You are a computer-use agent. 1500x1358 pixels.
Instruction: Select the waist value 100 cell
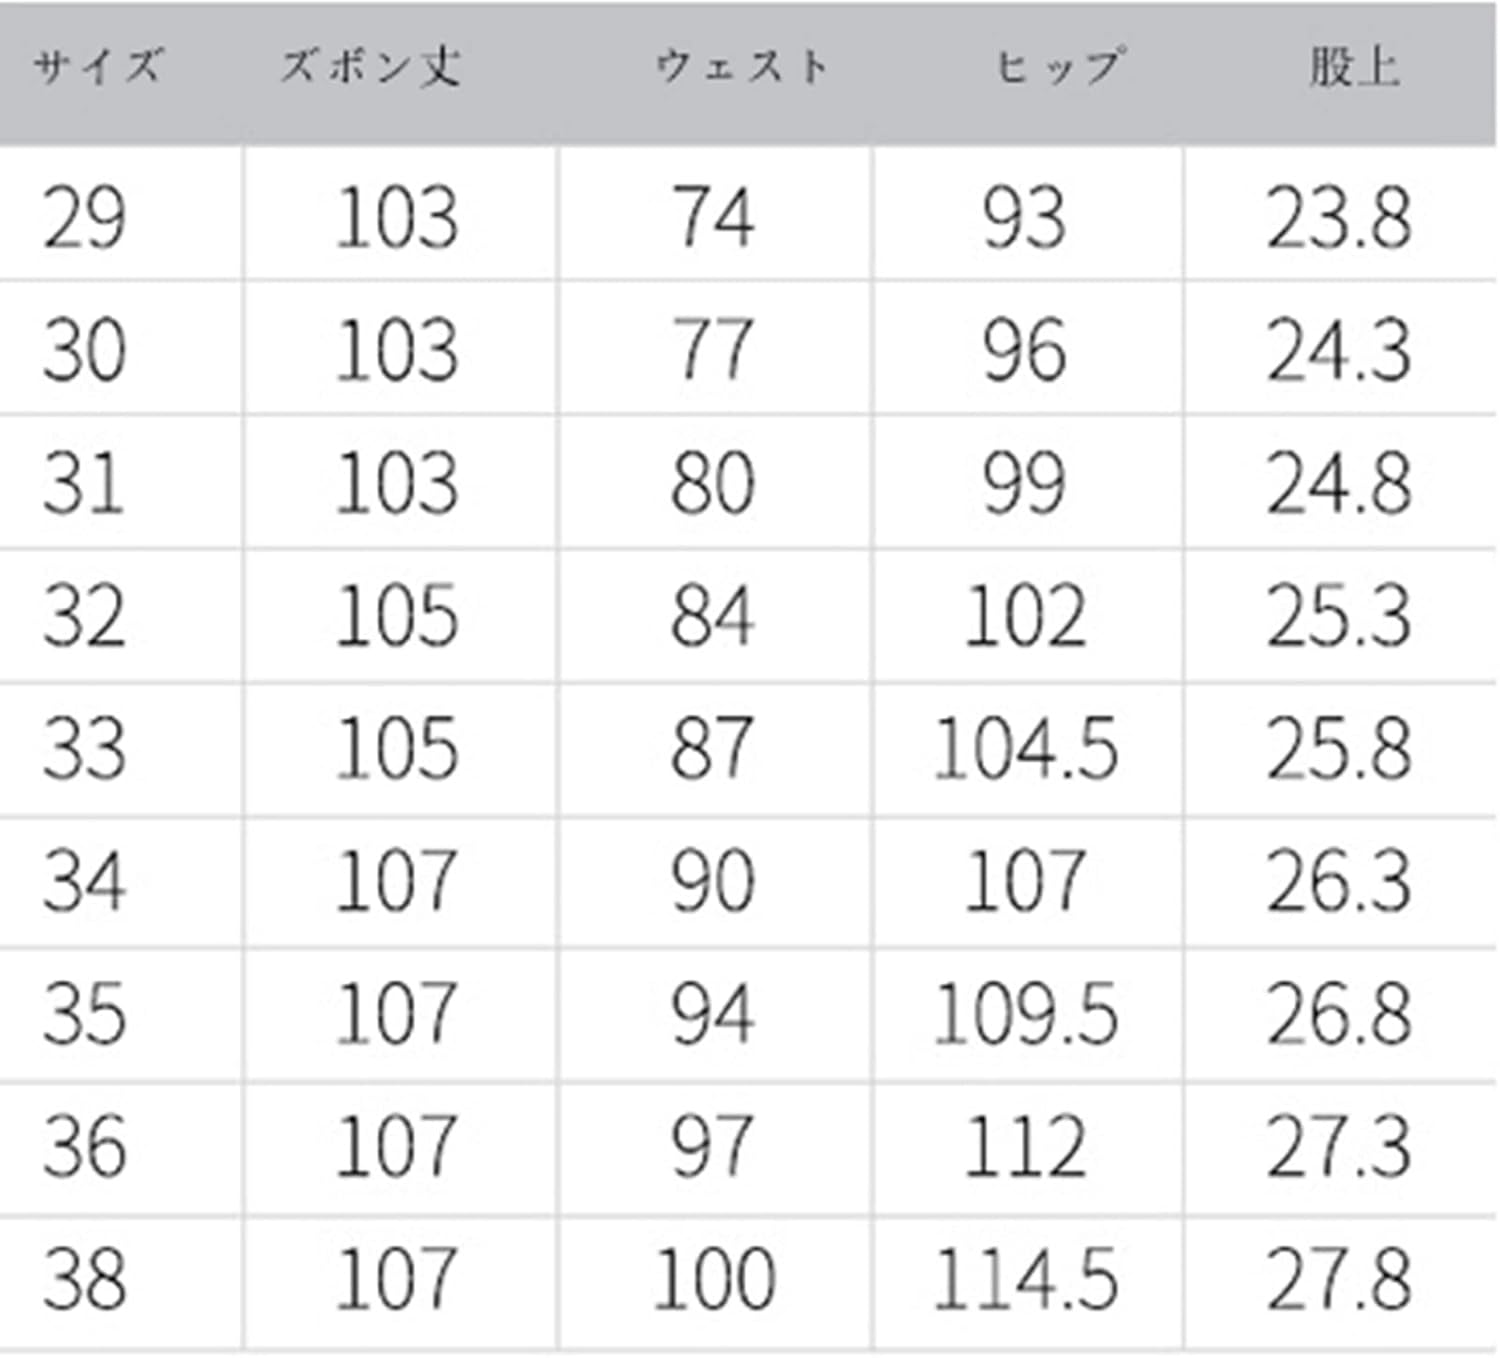point(714,1279)
